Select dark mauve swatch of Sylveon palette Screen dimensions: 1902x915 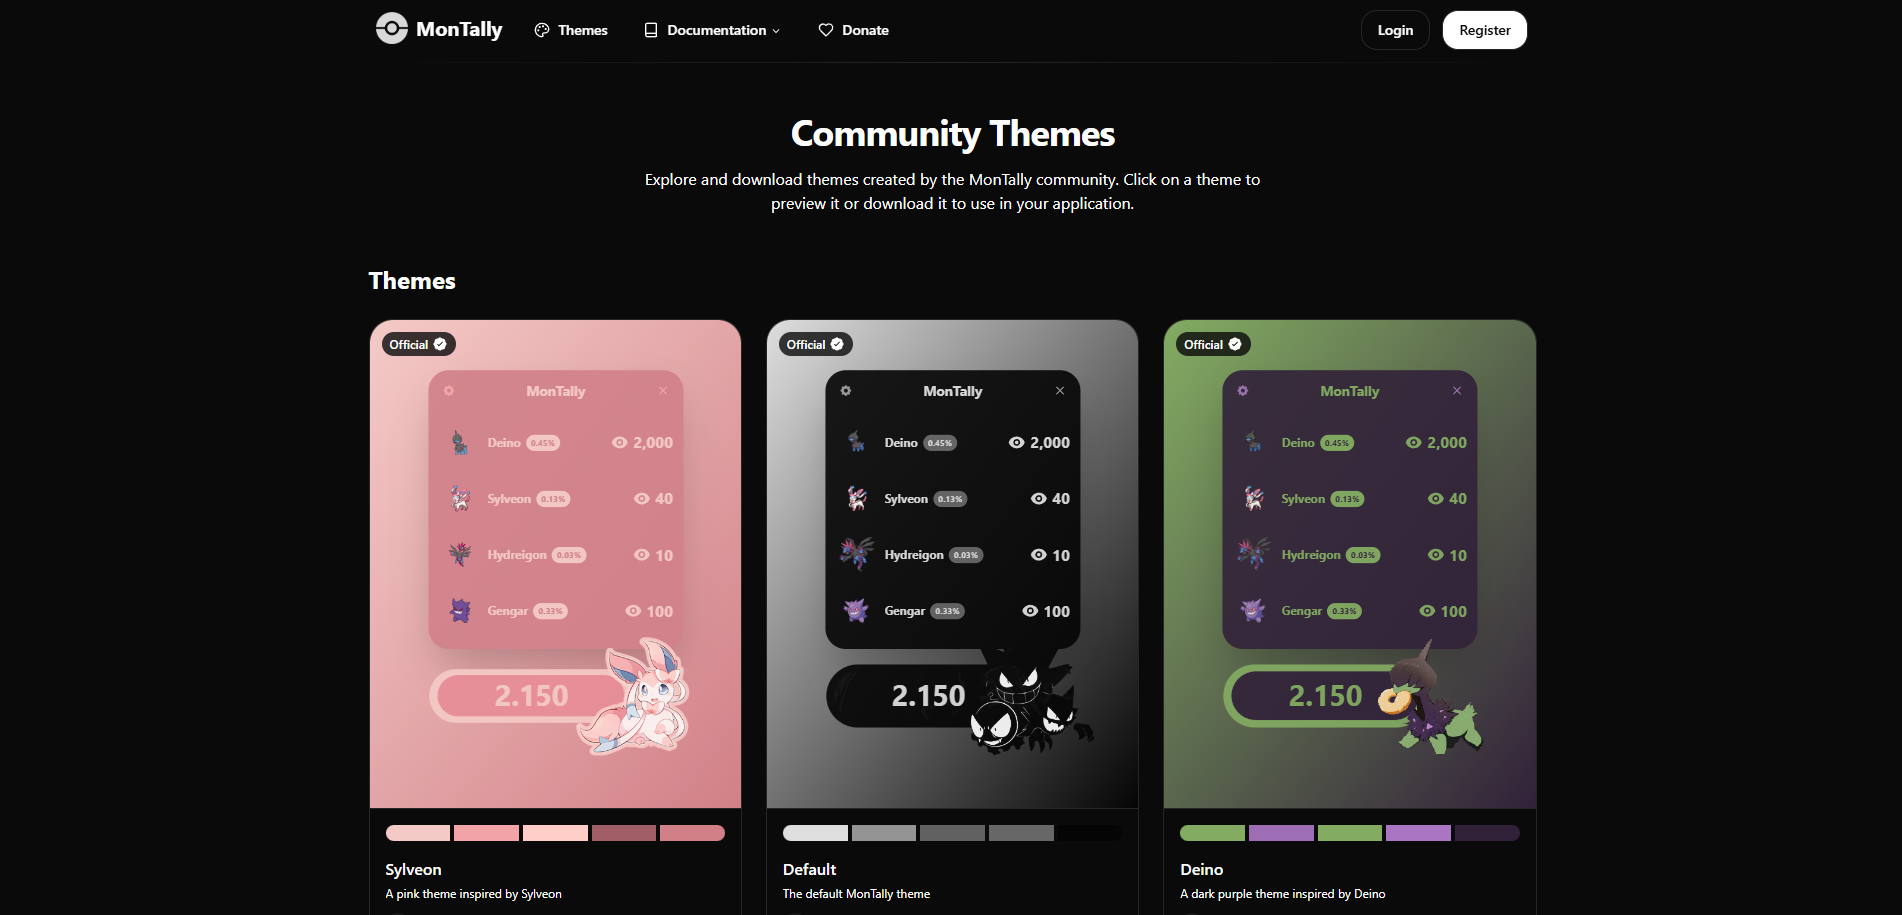tap(624, 833)
